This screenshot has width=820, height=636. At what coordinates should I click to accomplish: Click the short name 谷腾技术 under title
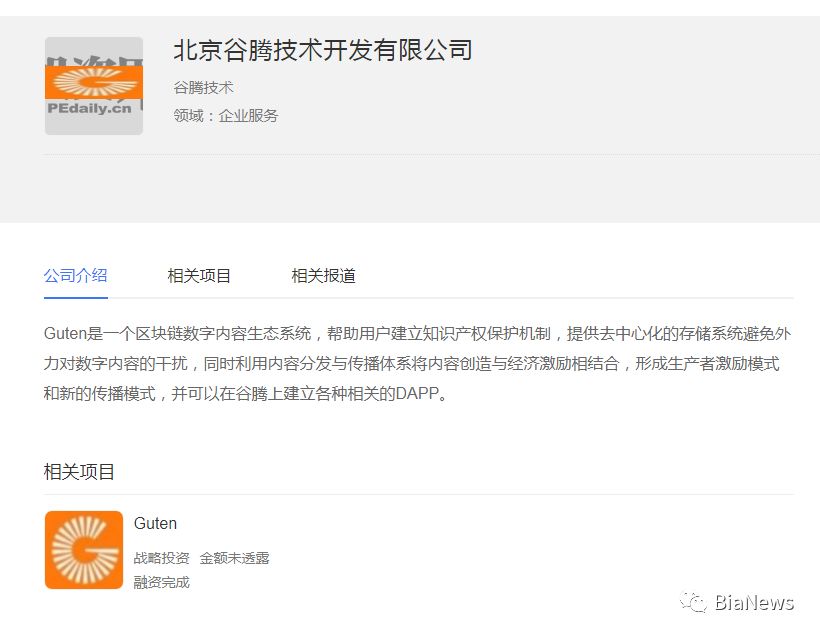[x=203, y=87]
